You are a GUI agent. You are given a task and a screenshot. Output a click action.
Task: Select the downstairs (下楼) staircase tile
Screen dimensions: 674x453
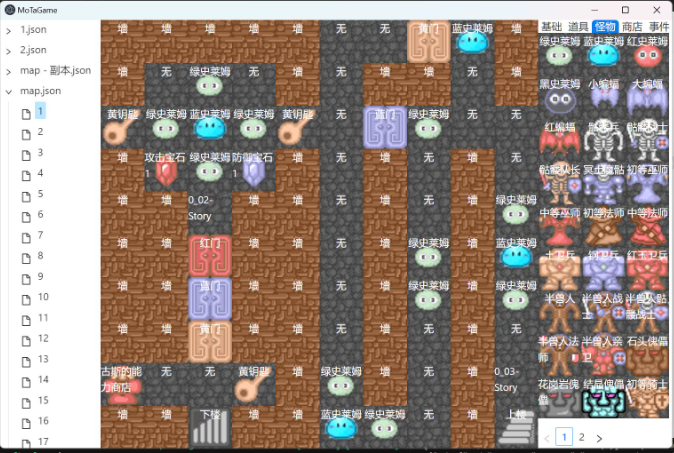pyautogui.click(x=210, y=427)
